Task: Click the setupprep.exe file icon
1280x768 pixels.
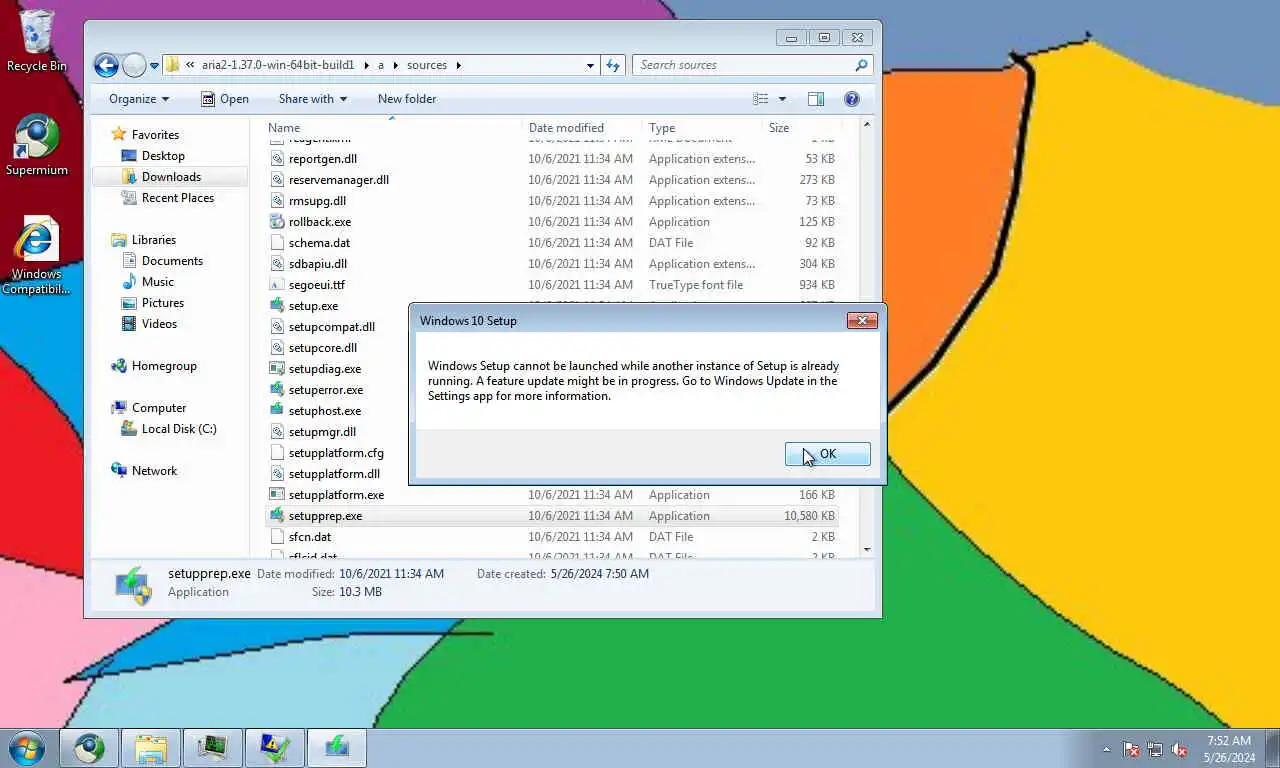Action: pos(278,516)
